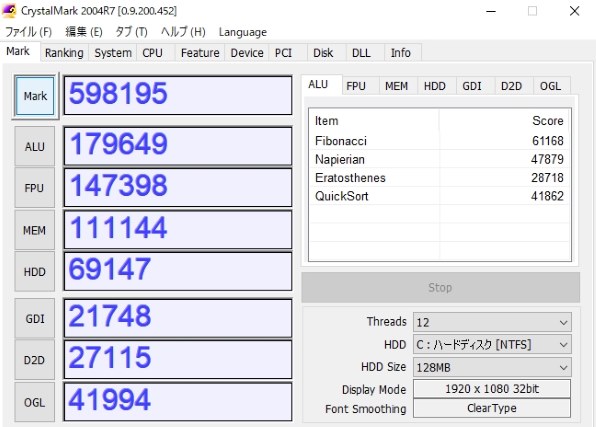Open the ファイル (F) menu

tap(29, 32)
